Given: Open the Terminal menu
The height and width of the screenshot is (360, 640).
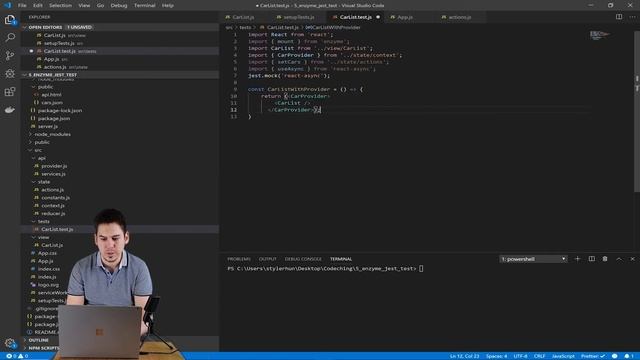Looking at the screenshot, I should click(144, 5).
